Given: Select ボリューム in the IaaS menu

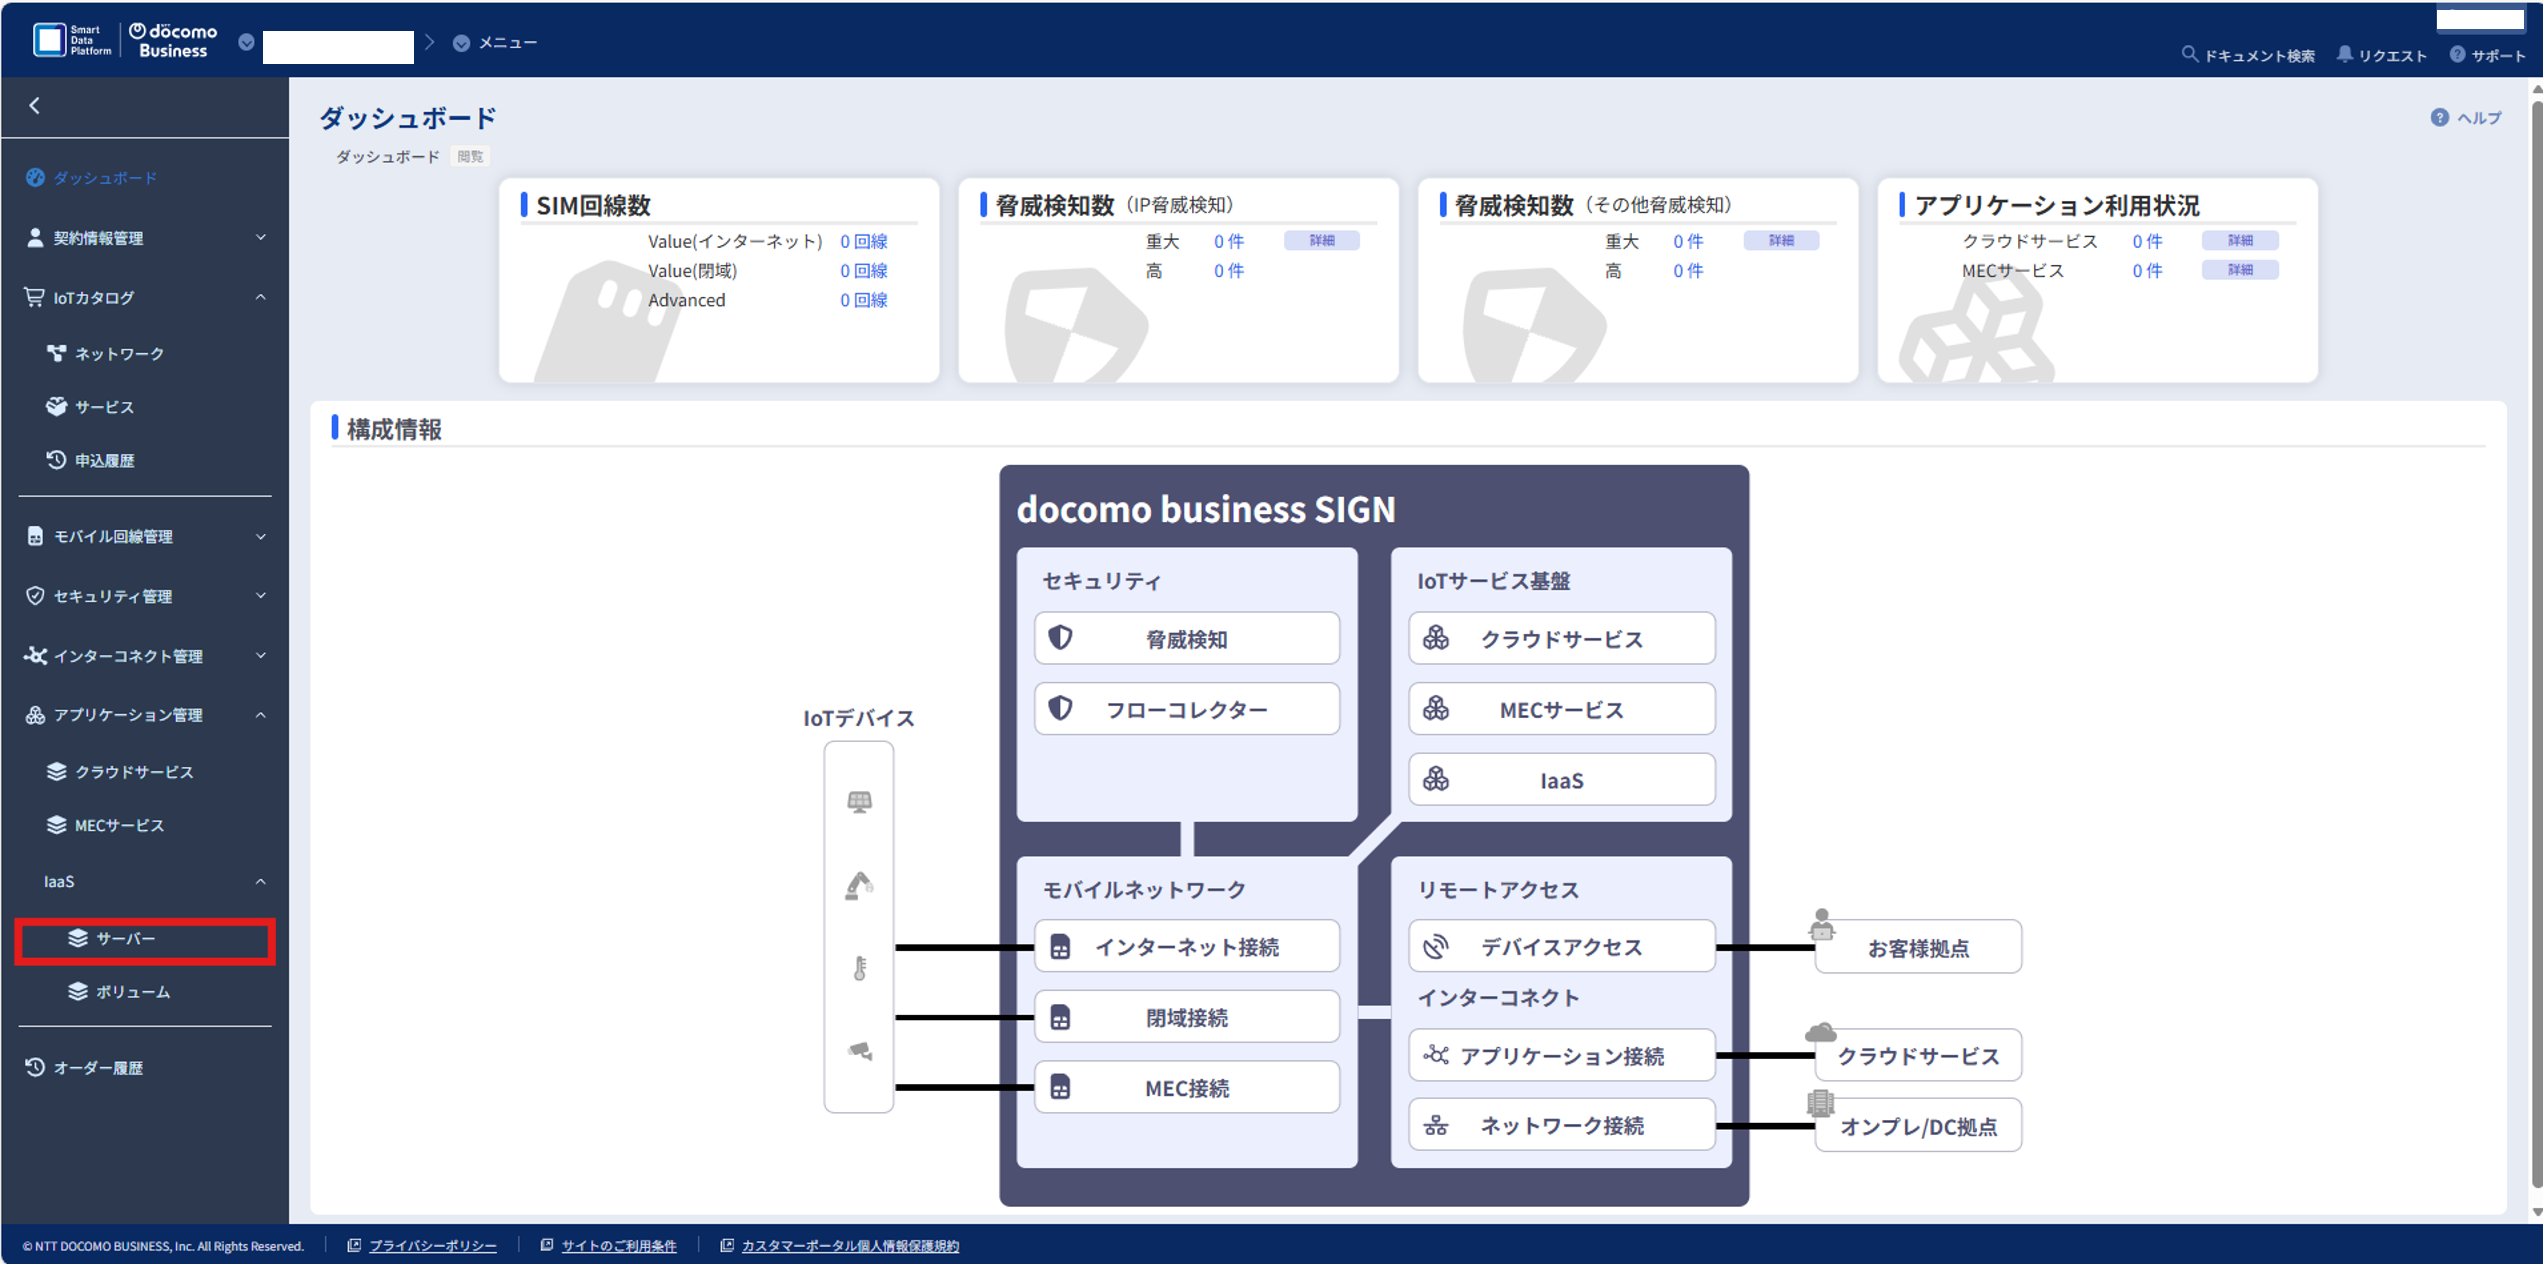Looking at the screenshot, I should [133, 992].
